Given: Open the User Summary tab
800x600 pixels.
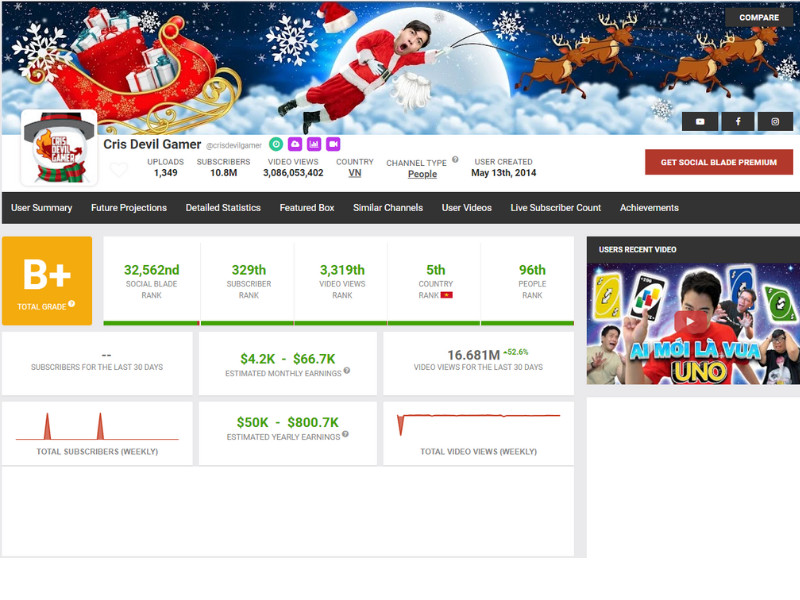Looking at the screenshot, I should [41, 208].
